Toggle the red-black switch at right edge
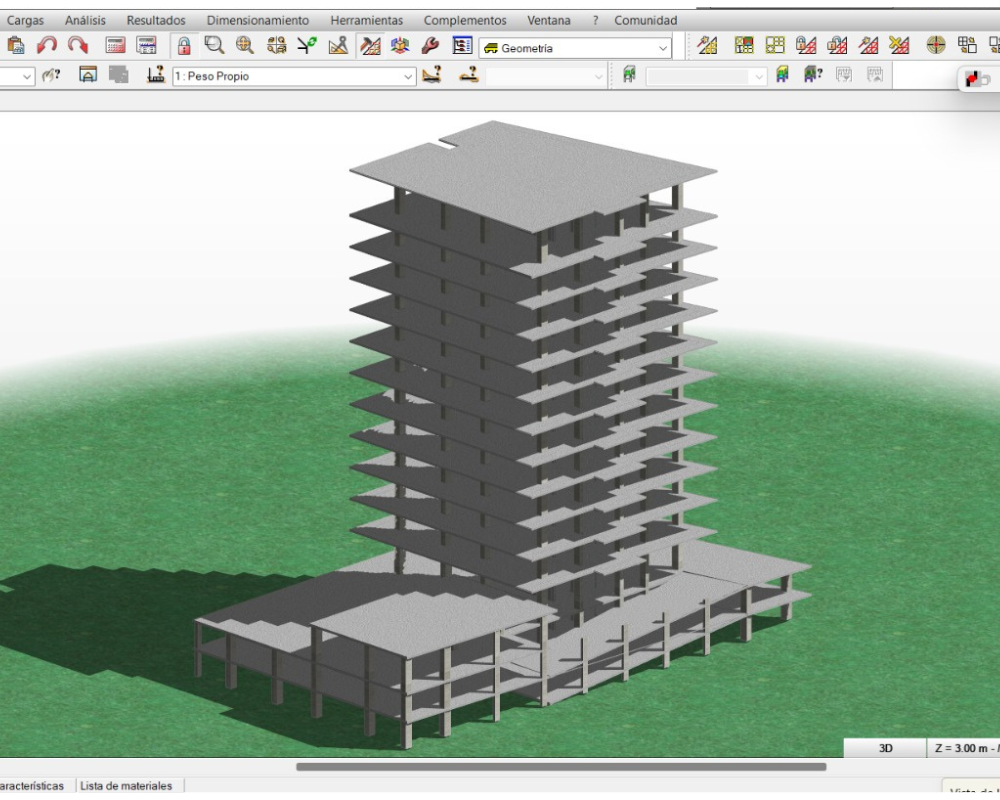 point(977,80)
